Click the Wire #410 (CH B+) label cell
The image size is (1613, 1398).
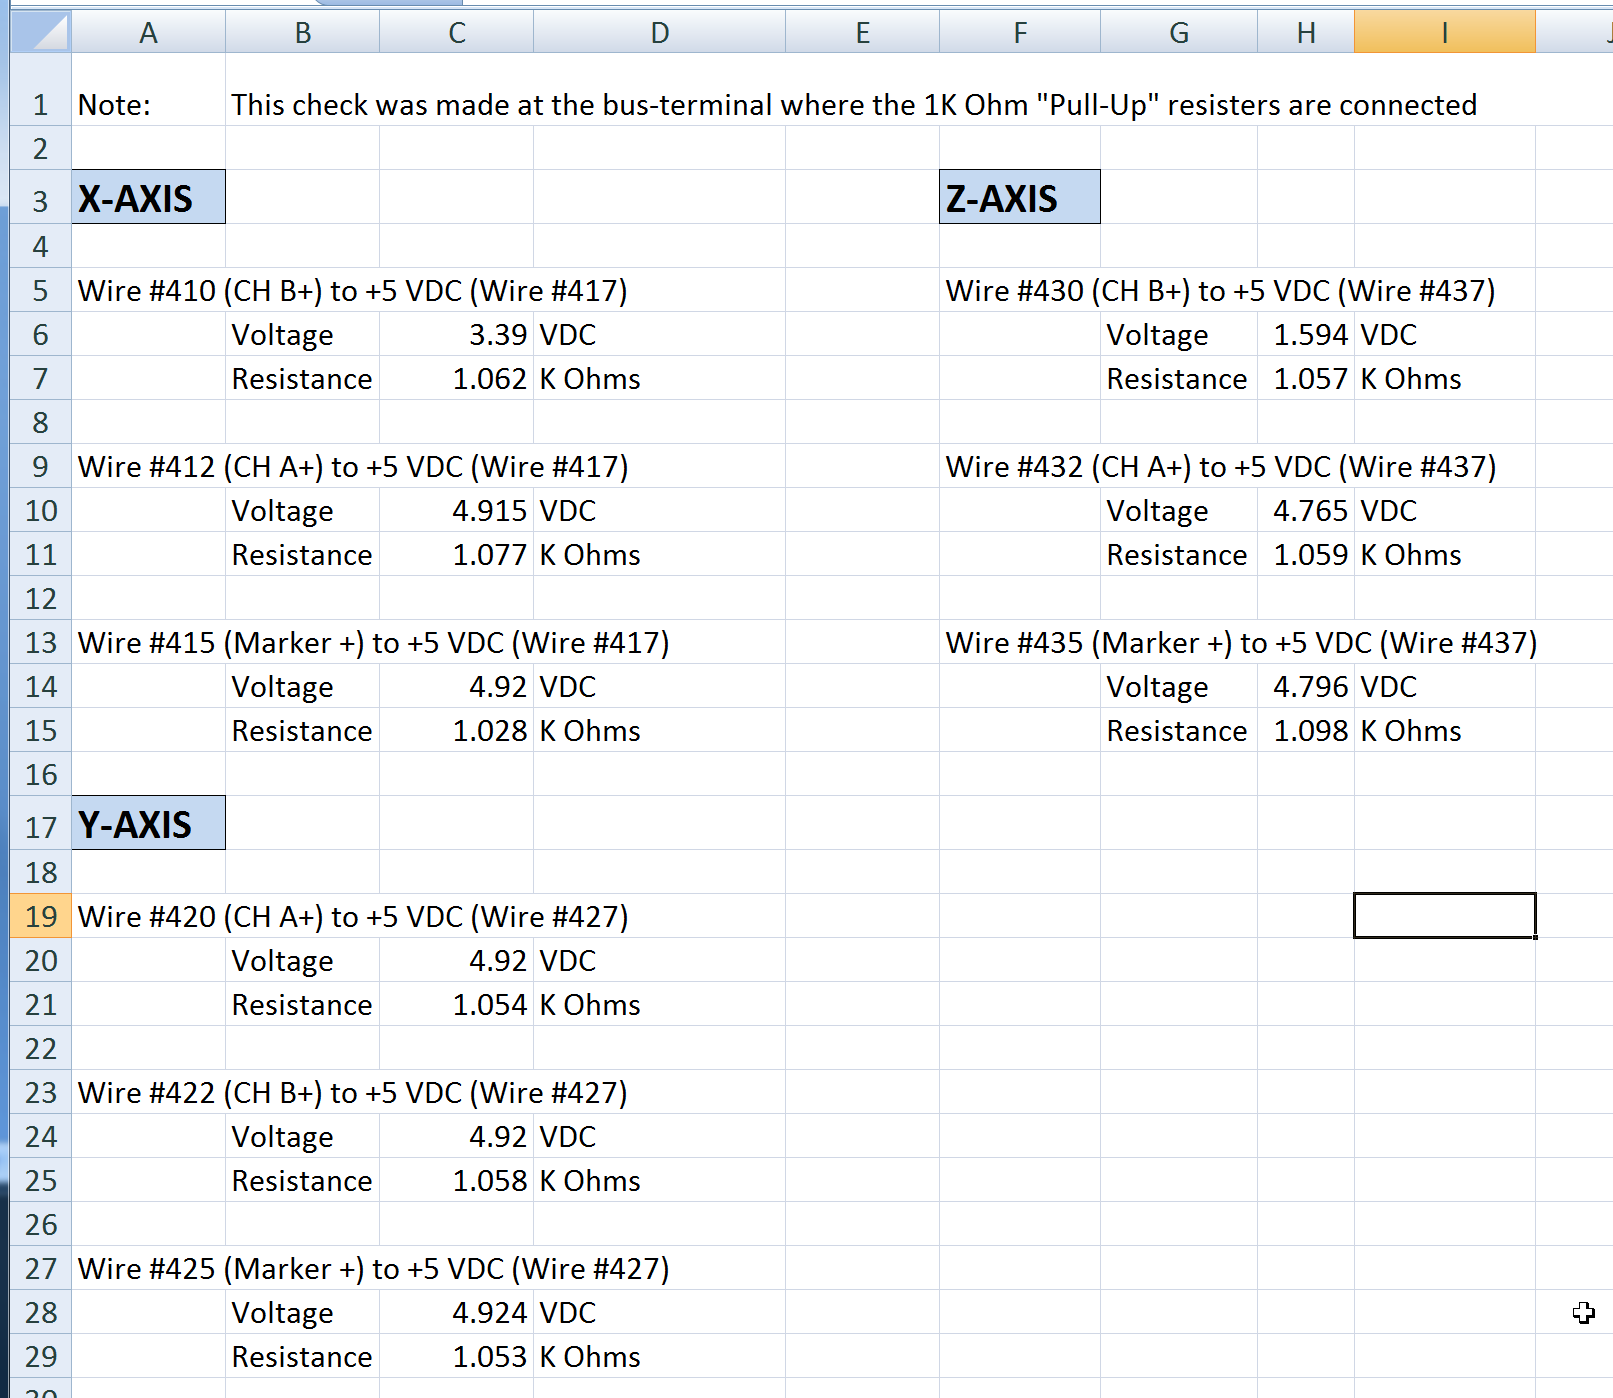pos(148,291)
